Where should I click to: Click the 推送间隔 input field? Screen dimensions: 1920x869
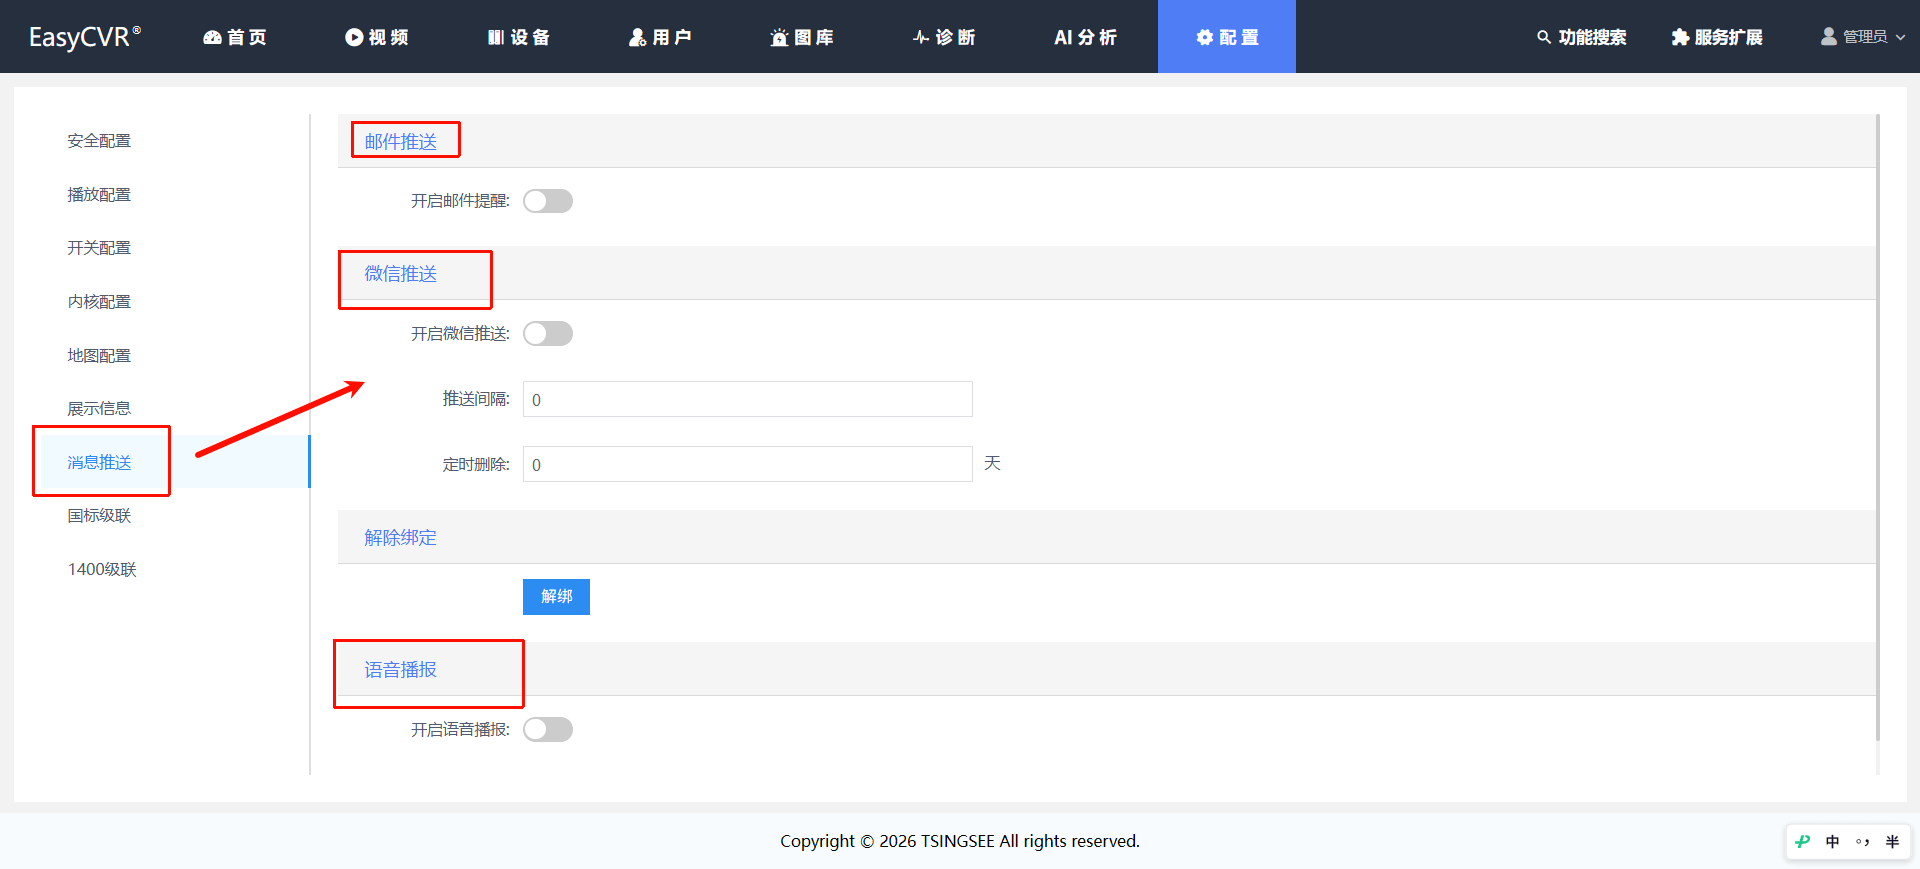pyautogui.click(x=747, y=399)
